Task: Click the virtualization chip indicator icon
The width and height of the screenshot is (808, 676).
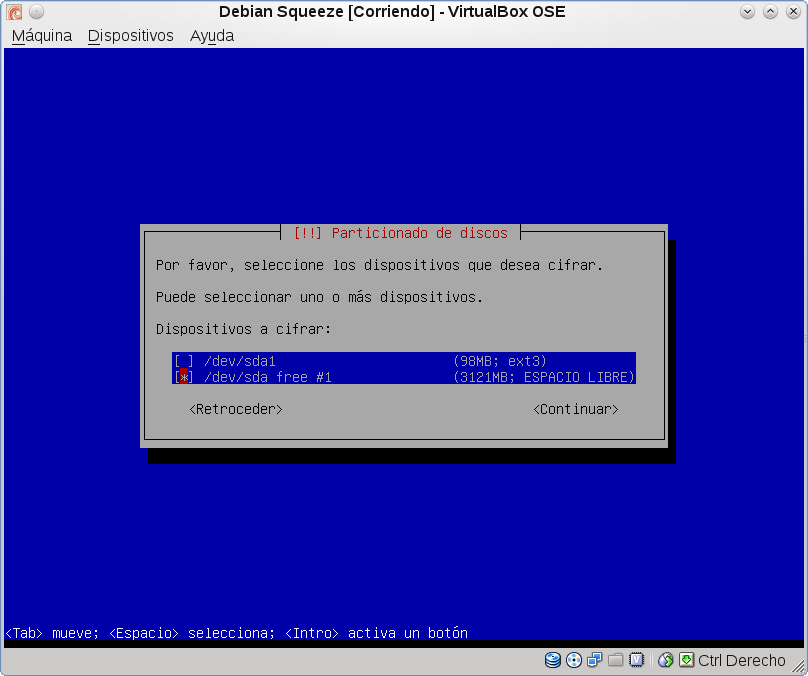Action: click(x=637, y=660)
